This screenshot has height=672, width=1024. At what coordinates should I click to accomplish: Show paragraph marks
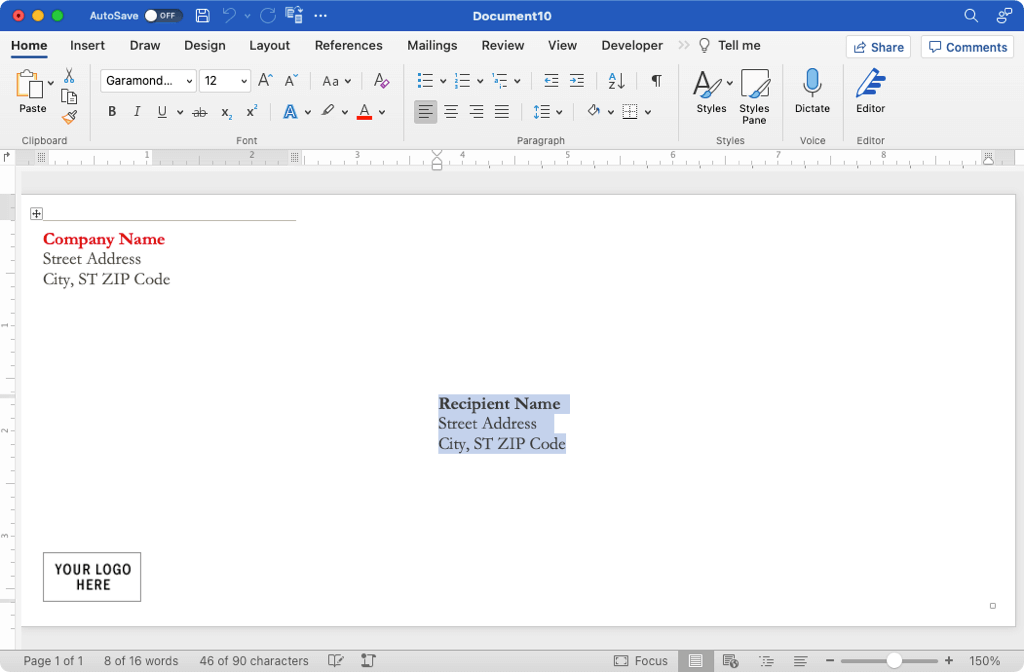point(655,80)
